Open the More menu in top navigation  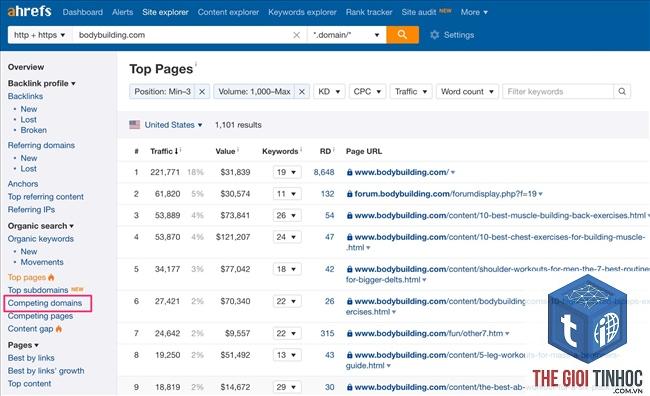coord(474,12)
